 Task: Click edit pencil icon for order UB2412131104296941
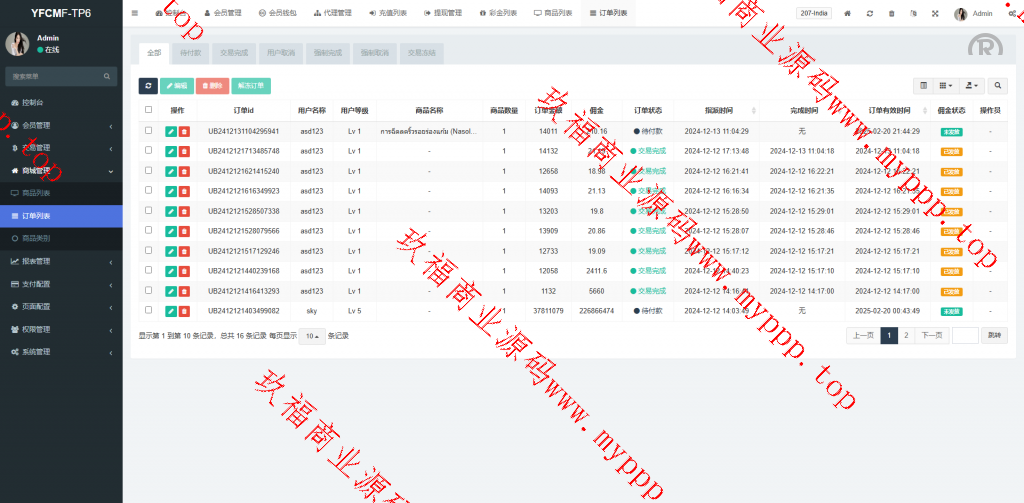(171, 131)
